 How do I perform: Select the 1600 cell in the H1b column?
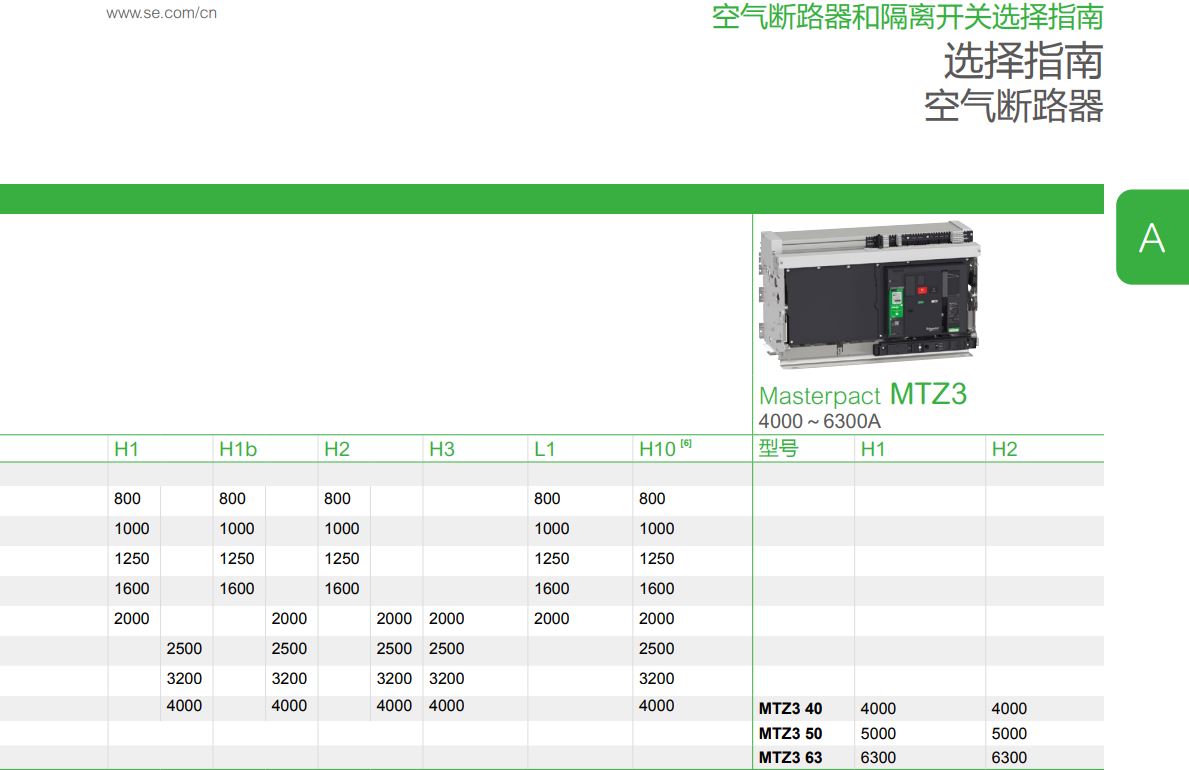click(237, 589)
